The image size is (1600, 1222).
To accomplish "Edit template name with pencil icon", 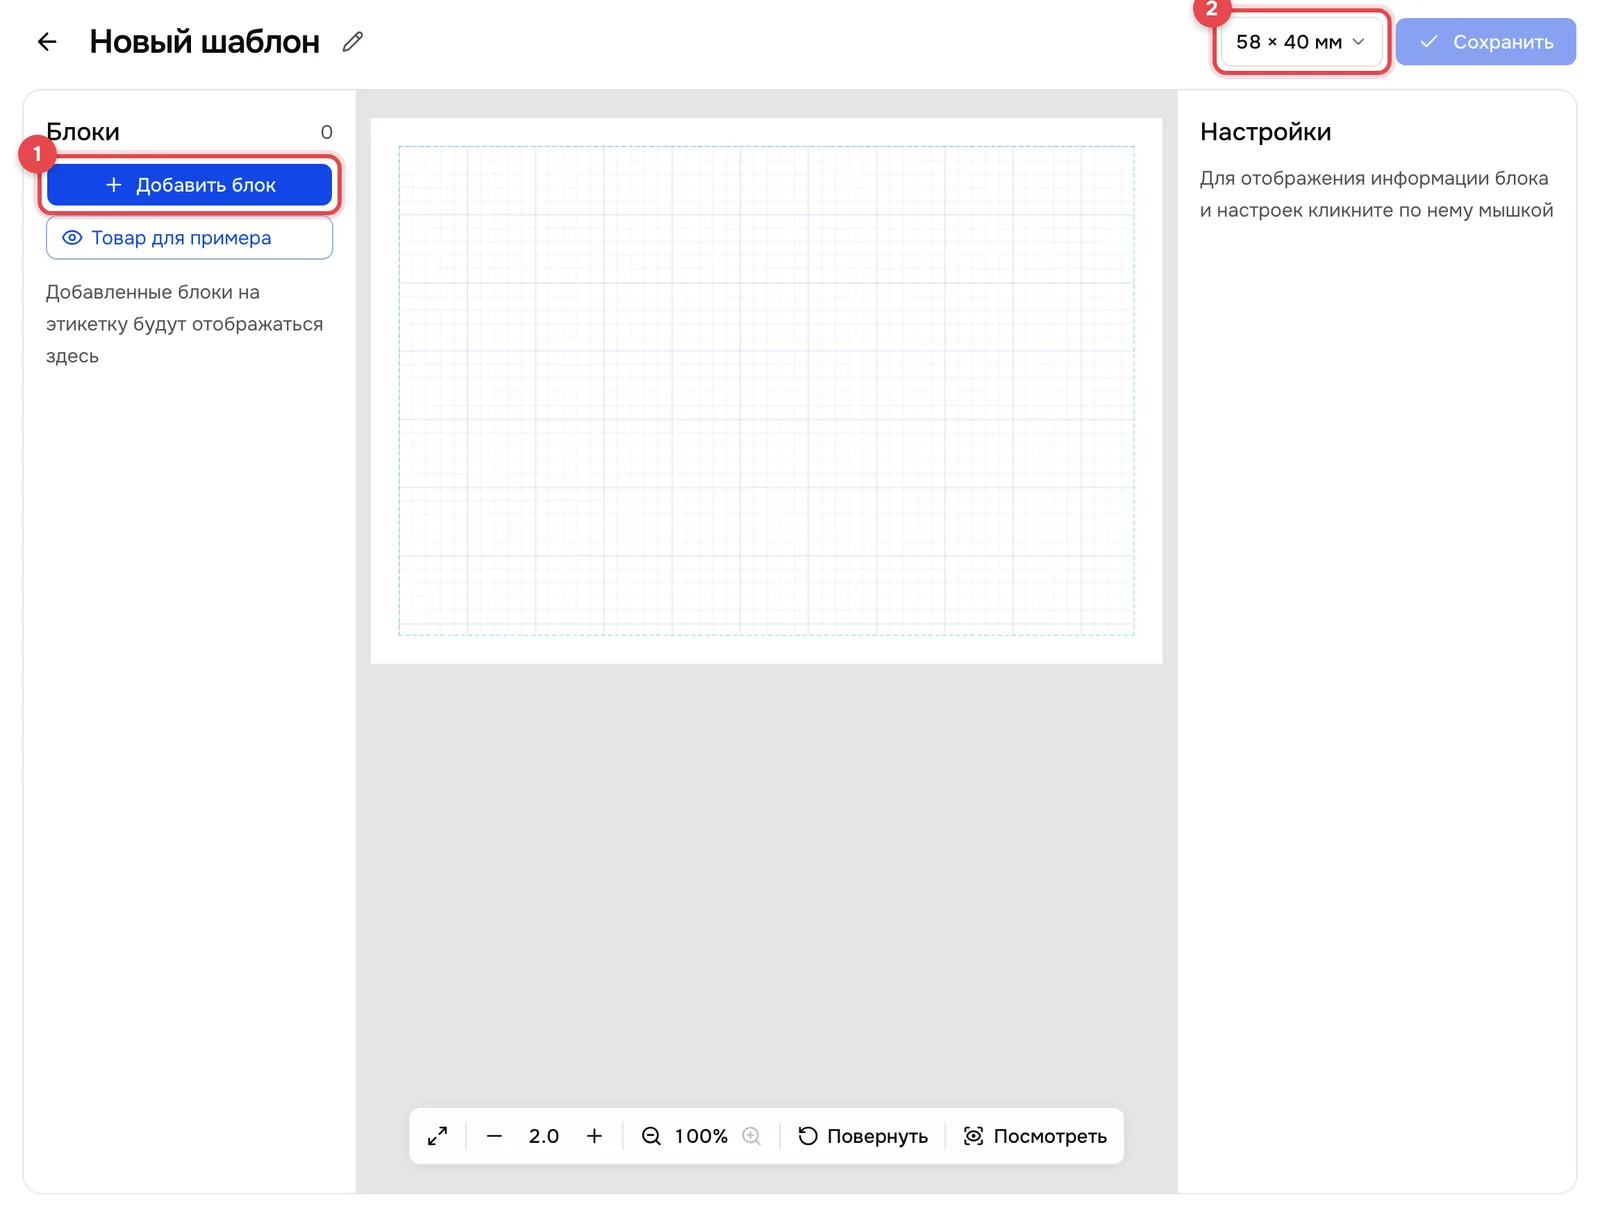I will click(x=352, y=42).
